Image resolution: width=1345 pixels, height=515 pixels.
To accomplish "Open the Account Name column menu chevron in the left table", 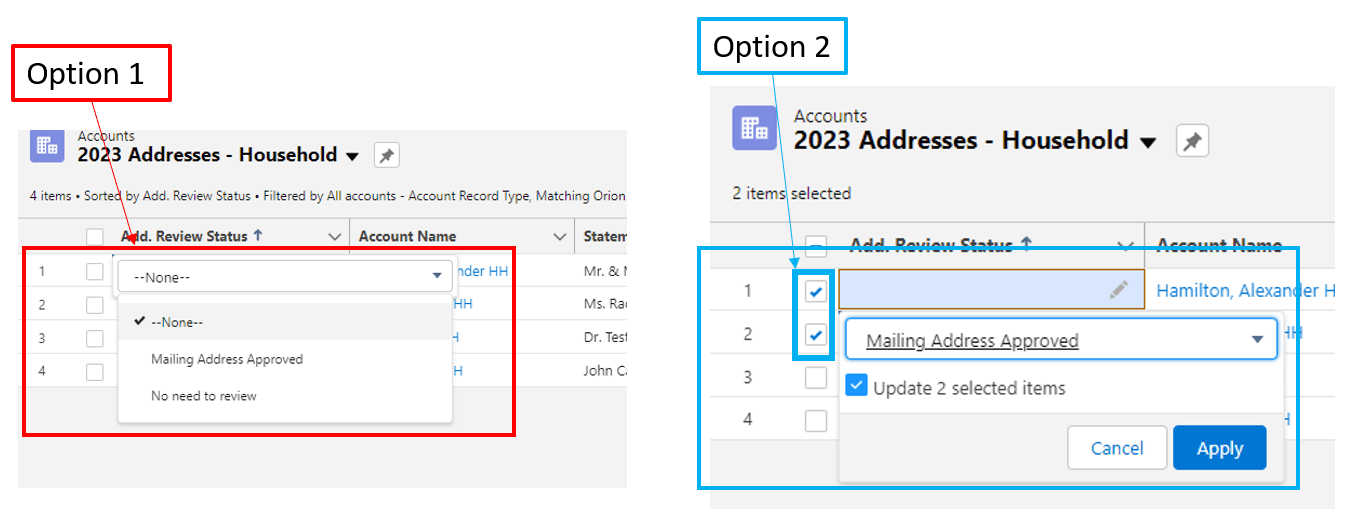I will (x=560, y=237).
